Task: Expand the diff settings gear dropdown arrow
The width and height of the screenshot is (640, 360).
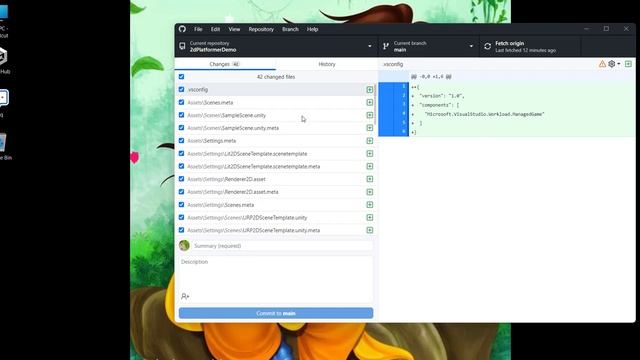Action: pos(619,64)
